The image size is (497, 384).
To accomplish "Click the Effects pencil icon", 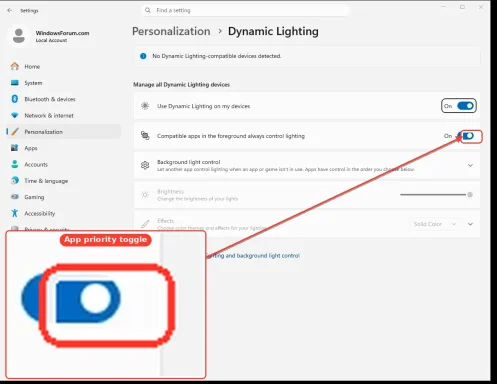I will click(x=145, y=224).
